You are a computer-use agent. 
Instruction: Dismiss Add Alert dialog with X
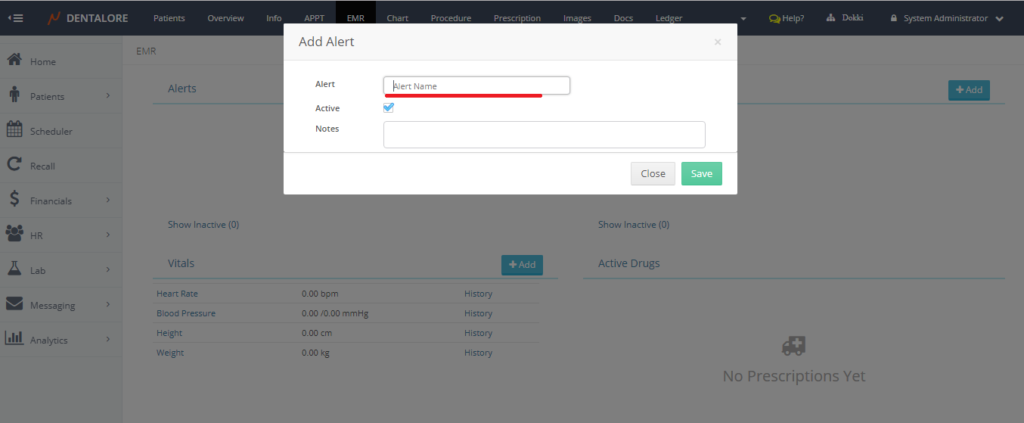click(717, 42)
